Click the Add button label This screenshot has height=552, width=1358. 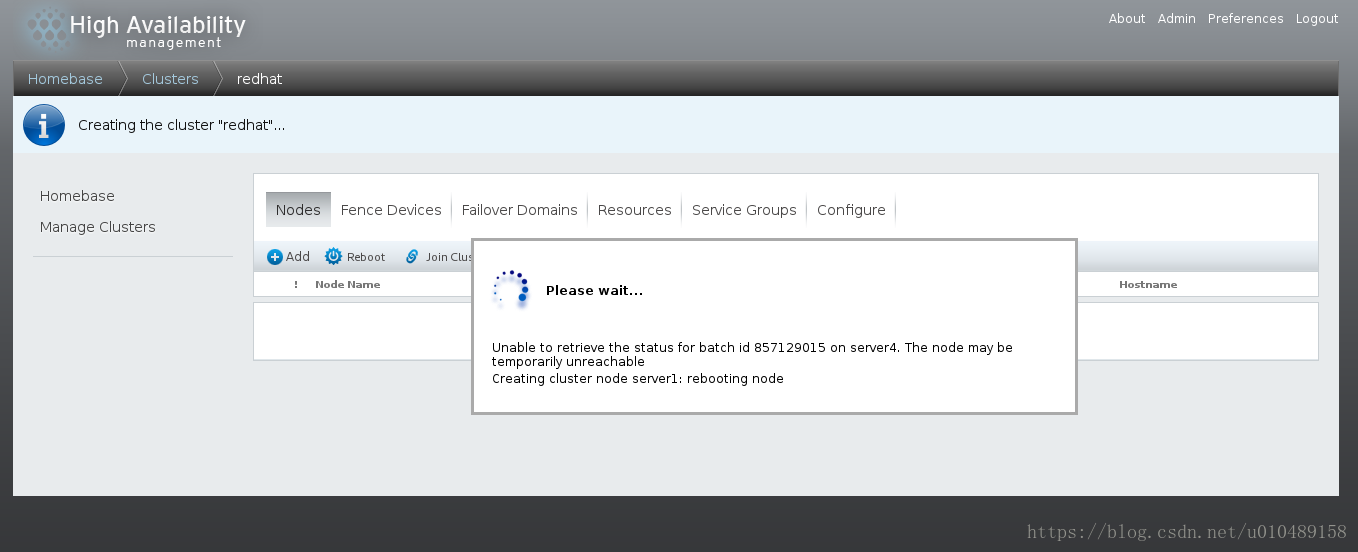click(298, 257)
